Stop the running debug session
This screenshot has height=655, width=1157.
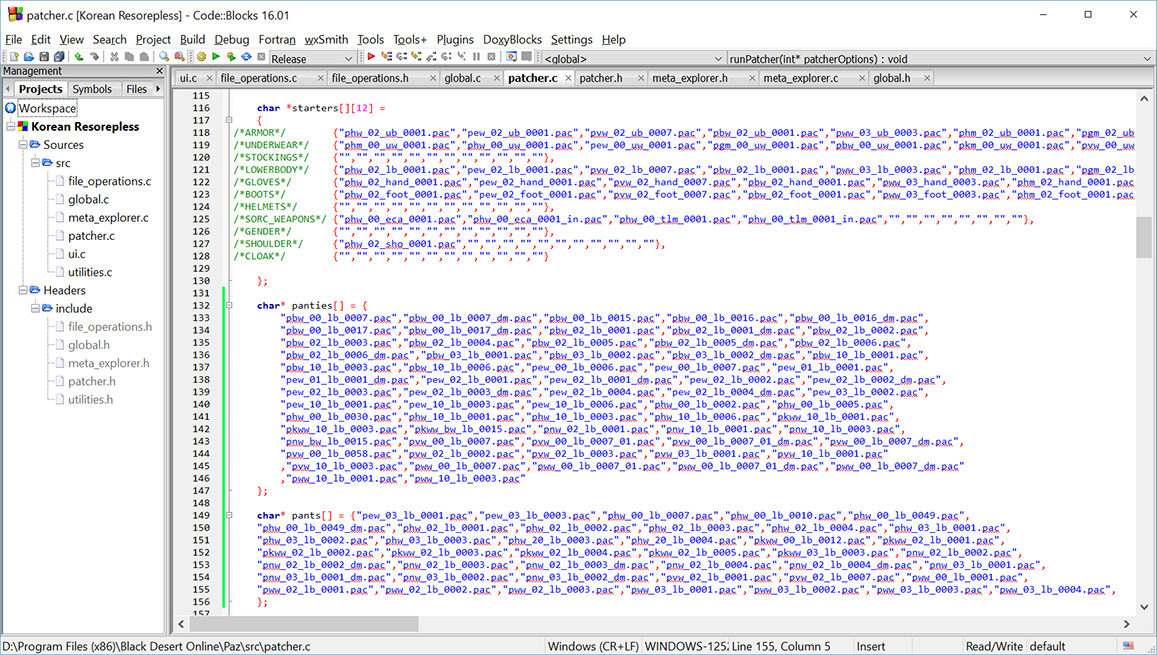click(x=491, y=59)
